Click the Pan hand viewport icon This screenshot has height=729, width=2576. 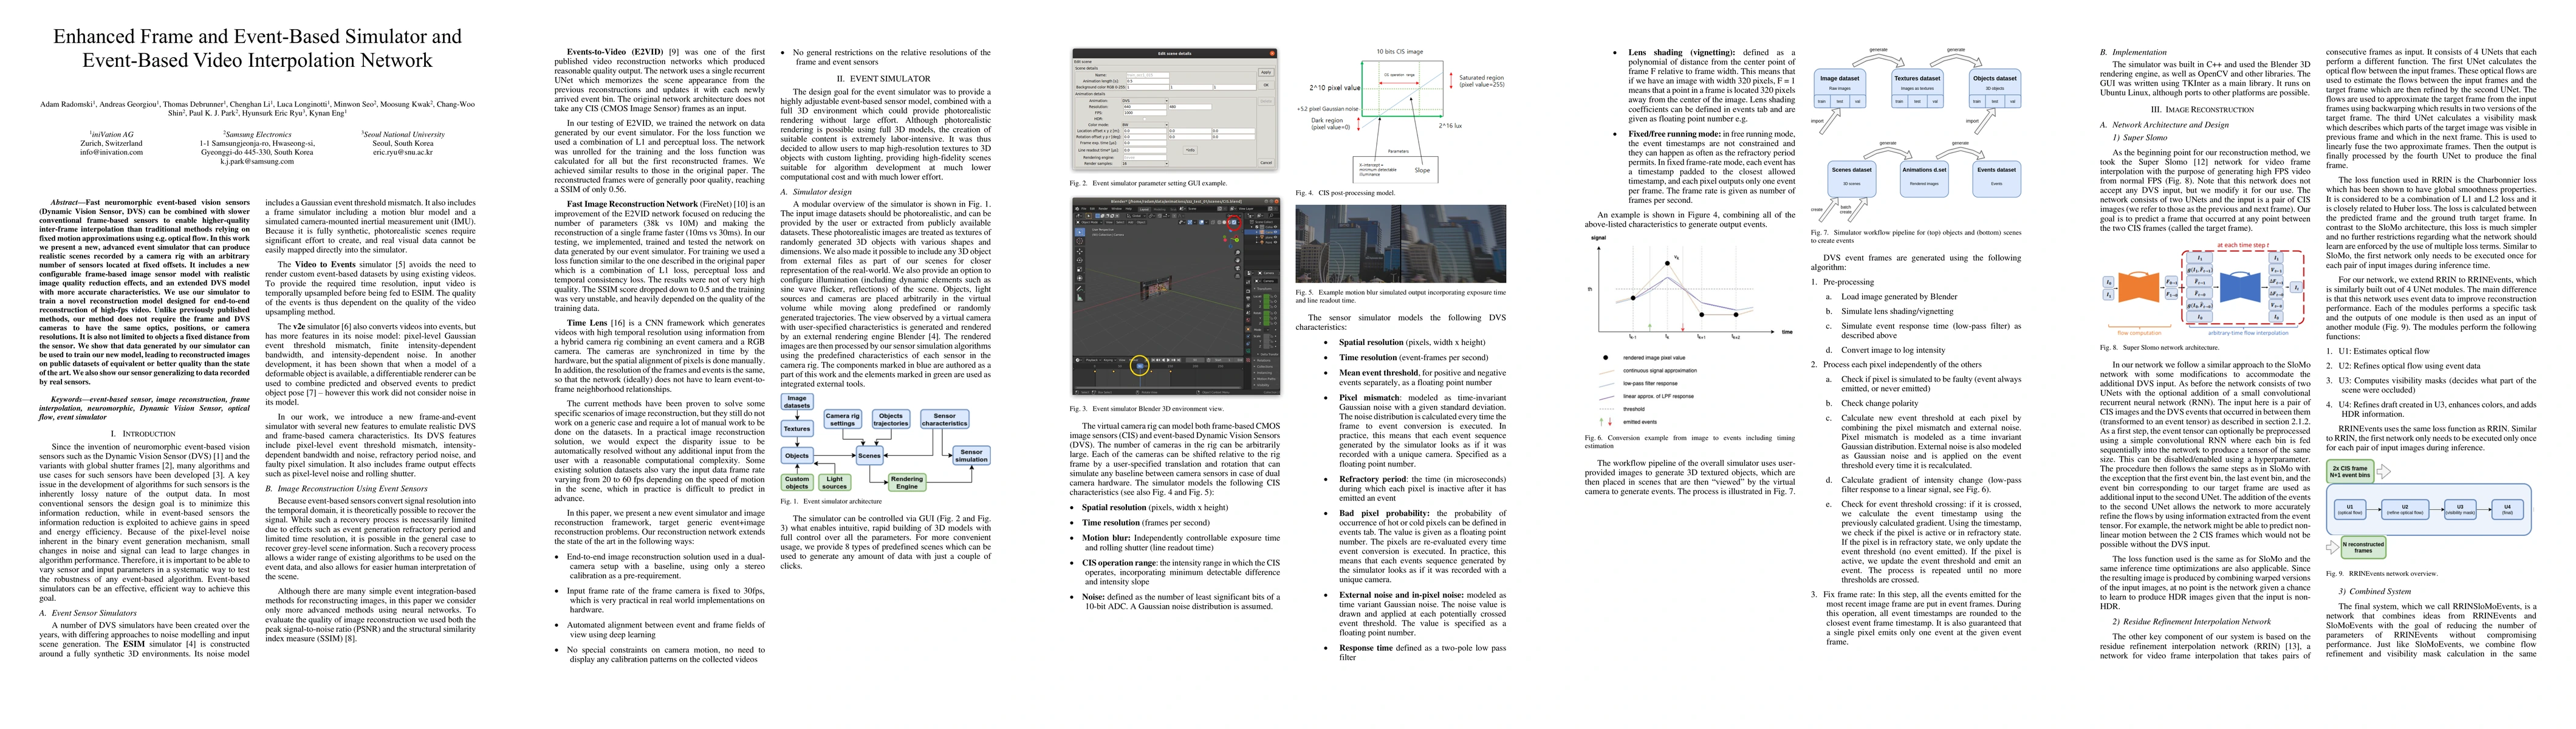tap(1237, 261)
